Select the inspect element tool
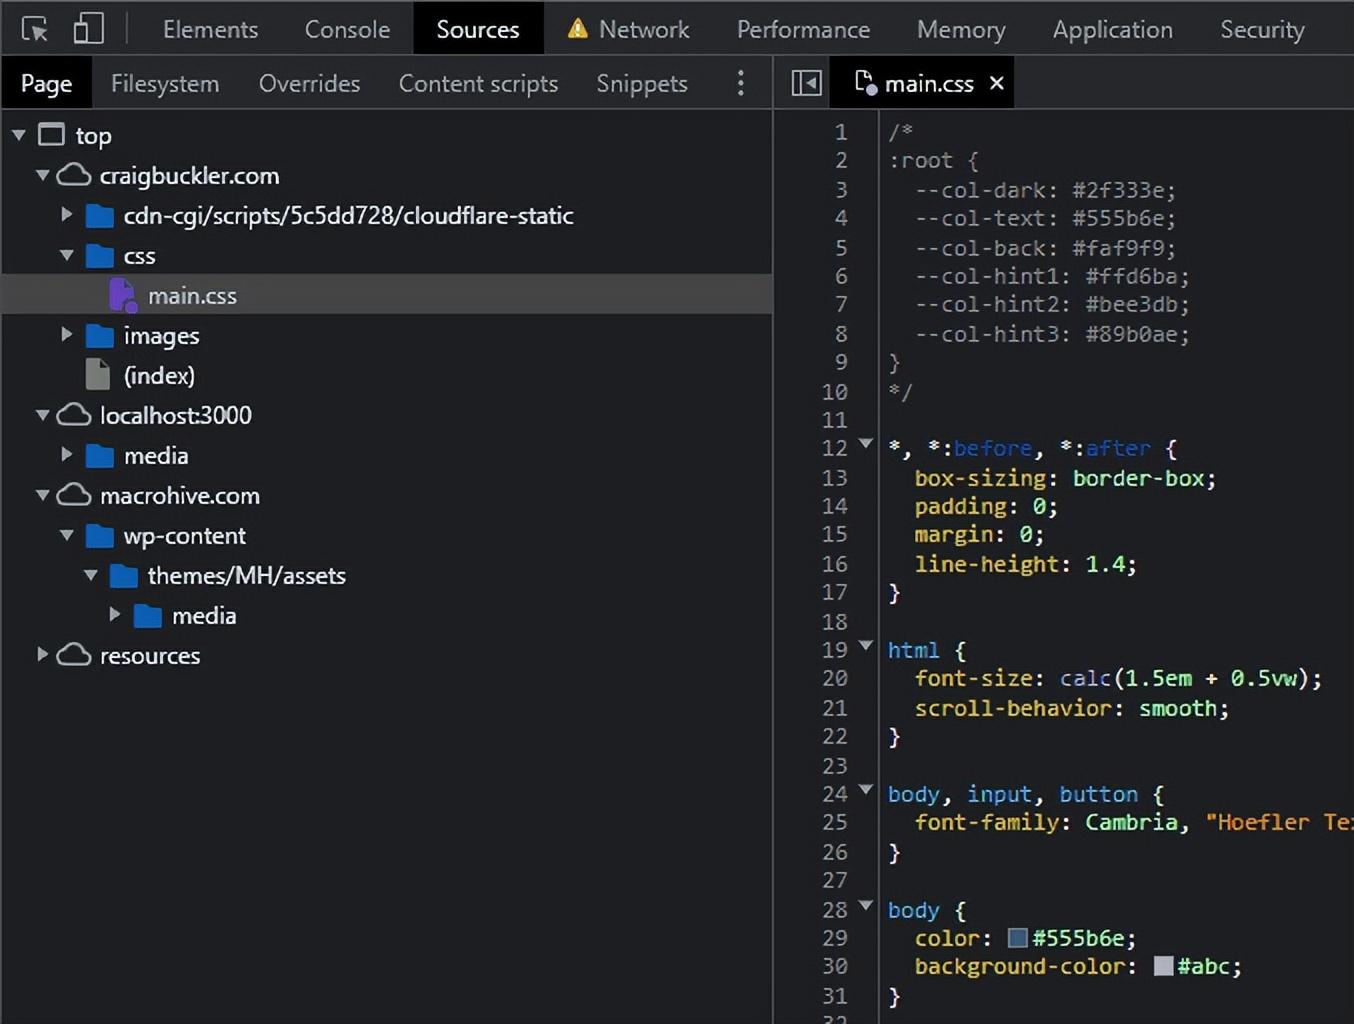 (33, 27)
